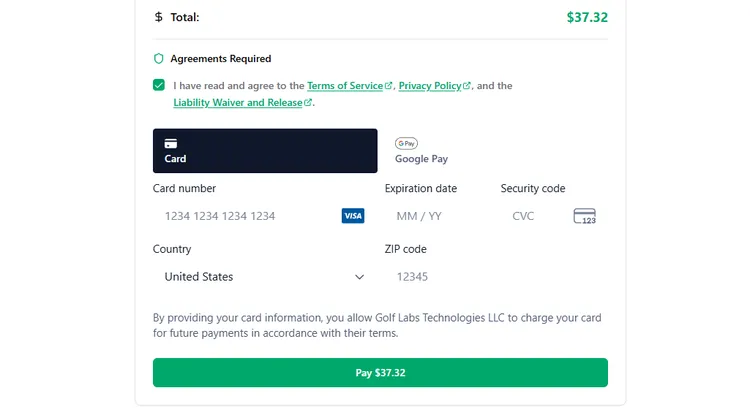Expand the United States dropdown chevron
750x415 pixels.
[360, 277]
